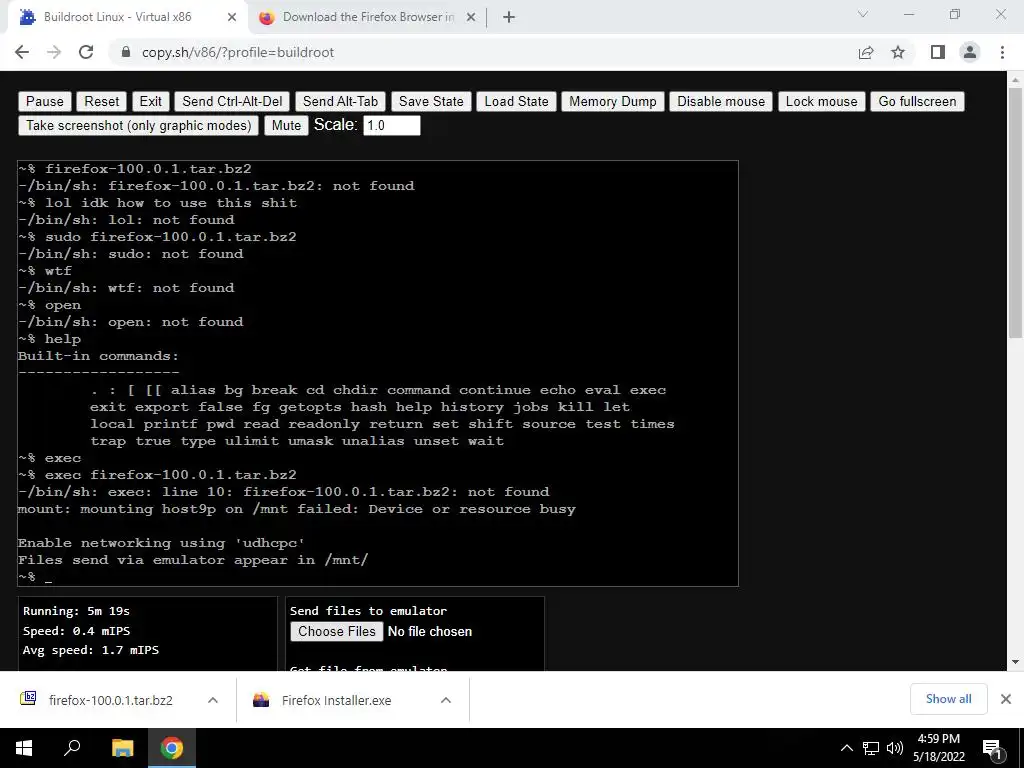Click the browser forward arrow
This screenshot has width=1024, height=768.
(x=54, y=52)
